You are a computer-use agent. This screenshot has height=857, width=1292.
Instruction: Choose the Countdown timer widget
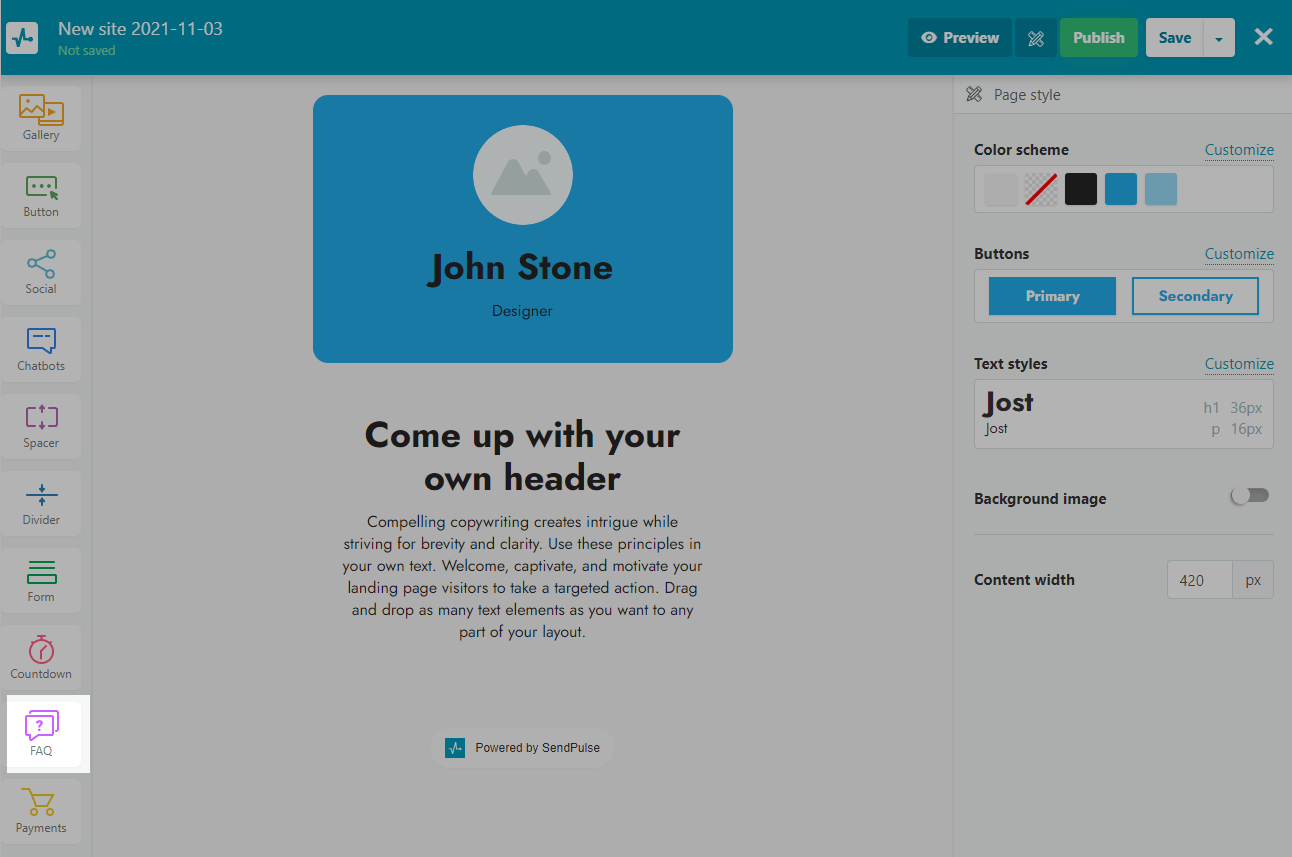coord(41,657)
